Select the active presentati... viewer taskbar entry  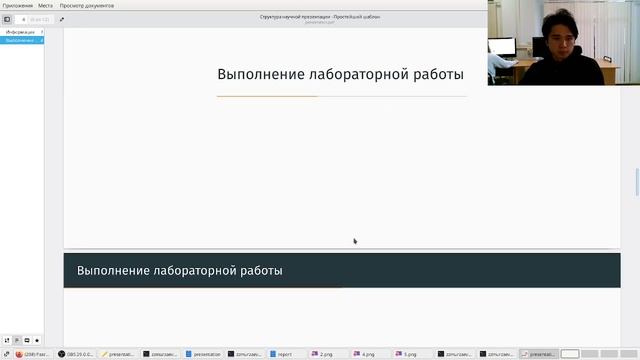[539, 354]
